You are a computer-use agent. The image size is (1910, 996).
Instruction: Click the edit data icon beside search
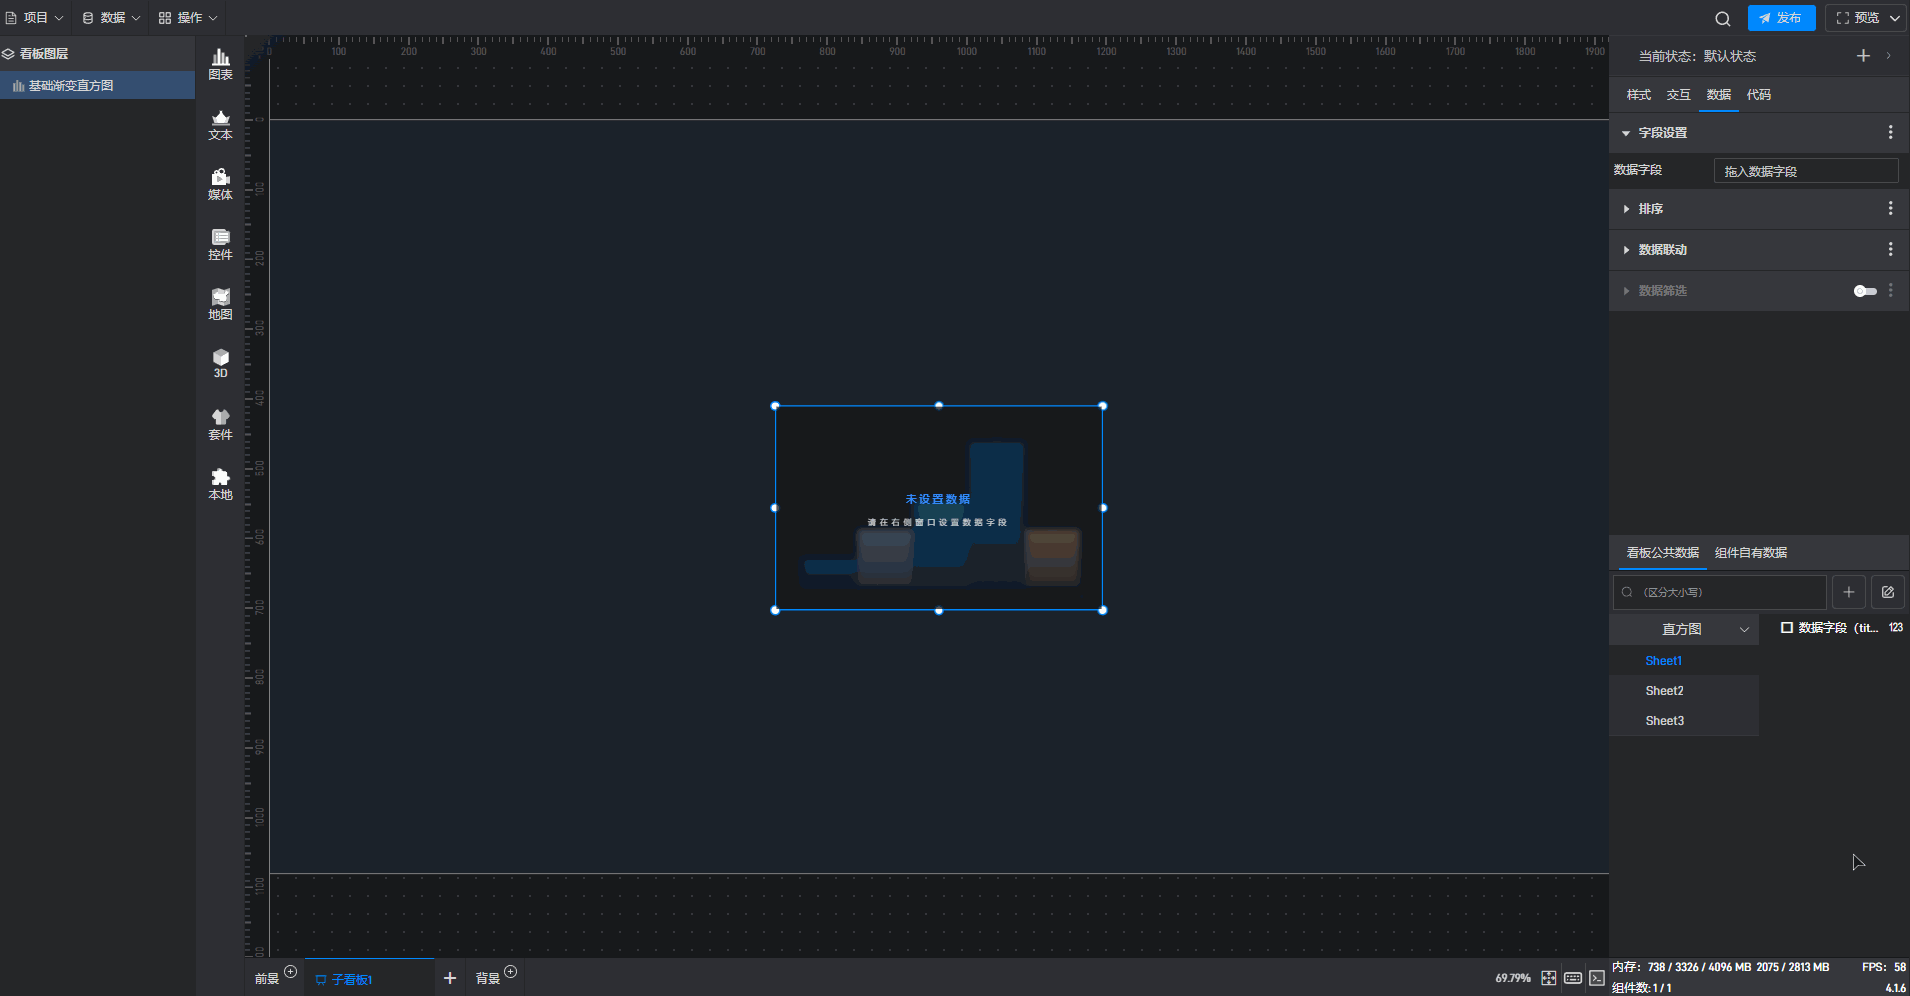point(1887,592)
